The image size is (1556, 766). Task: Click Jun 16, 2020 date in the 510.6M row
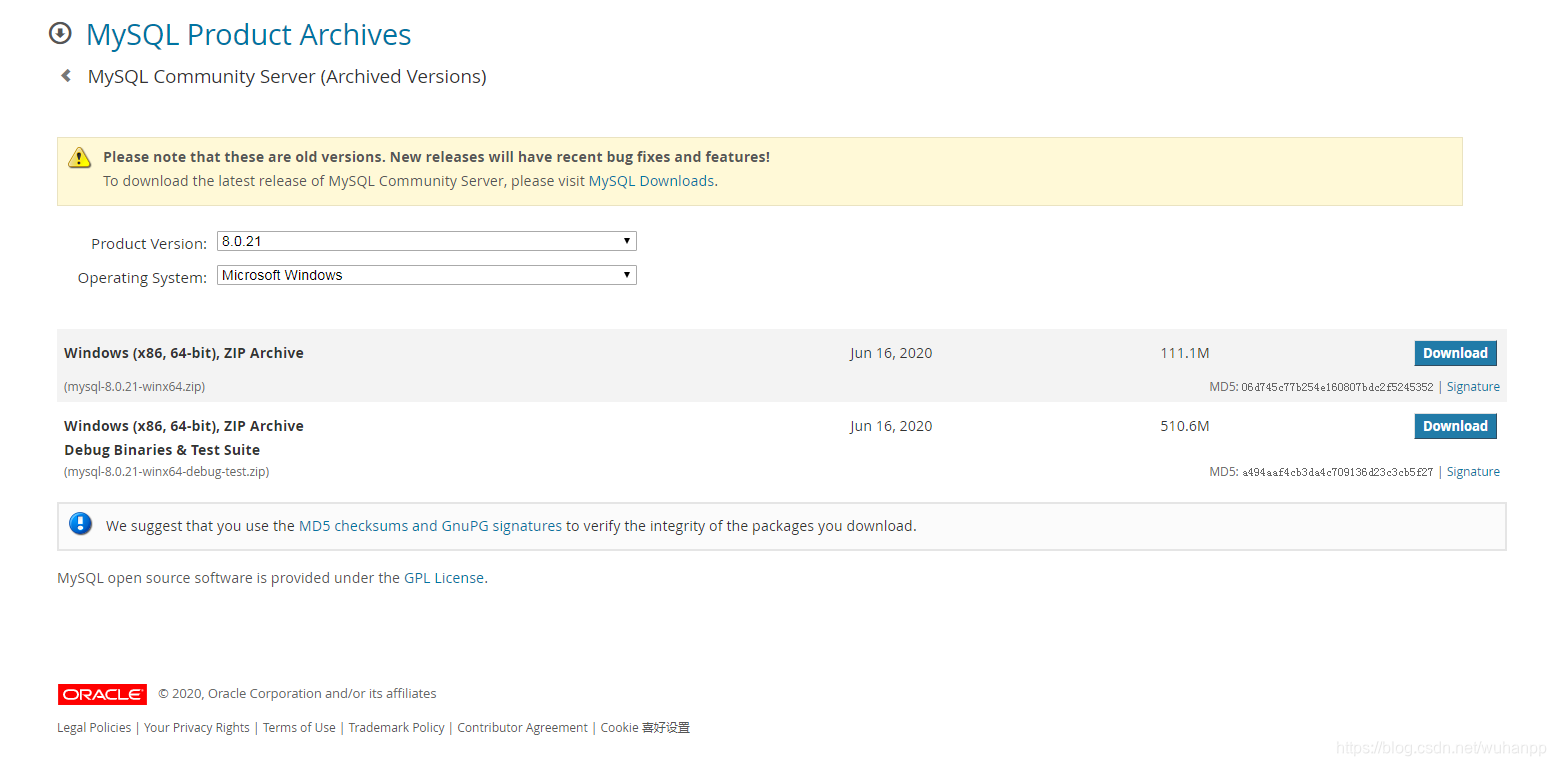tap(891, 426)
